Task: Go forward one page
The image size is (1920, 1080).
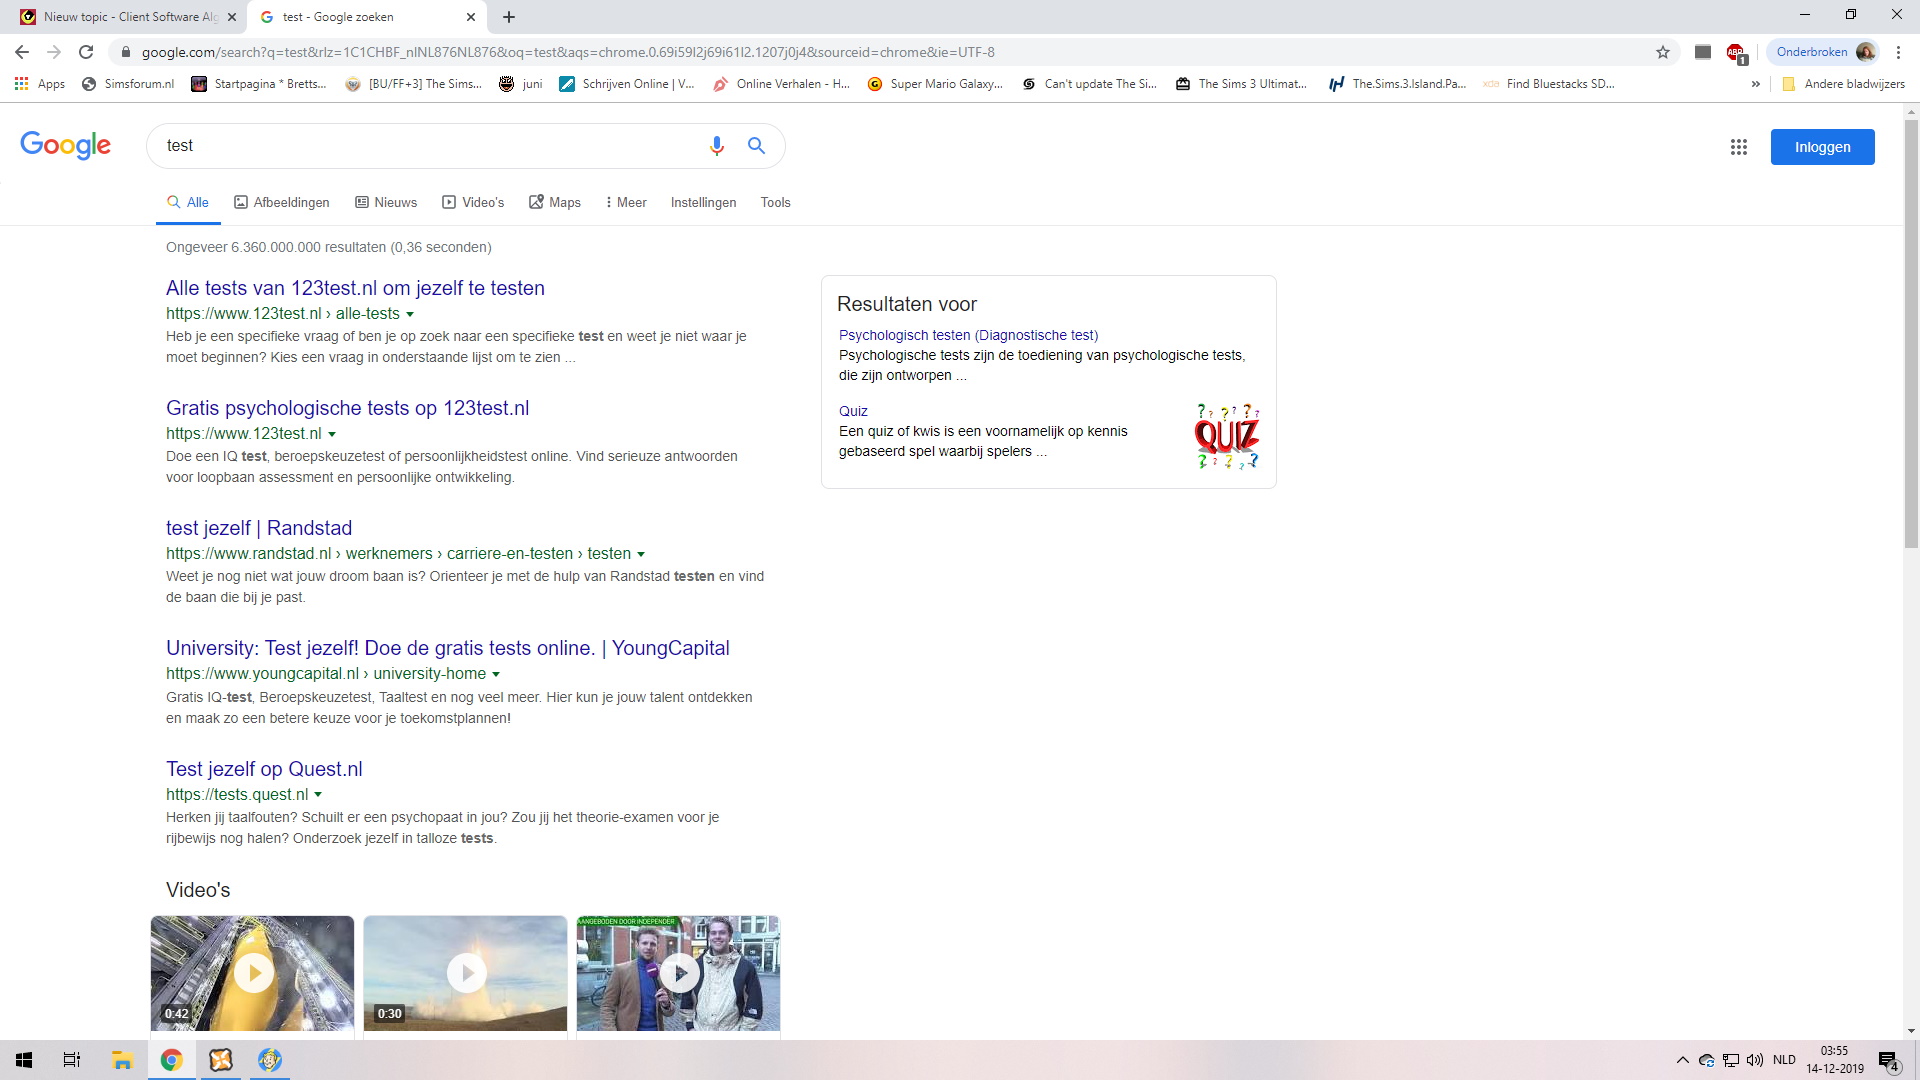Action: coord(54,52)
